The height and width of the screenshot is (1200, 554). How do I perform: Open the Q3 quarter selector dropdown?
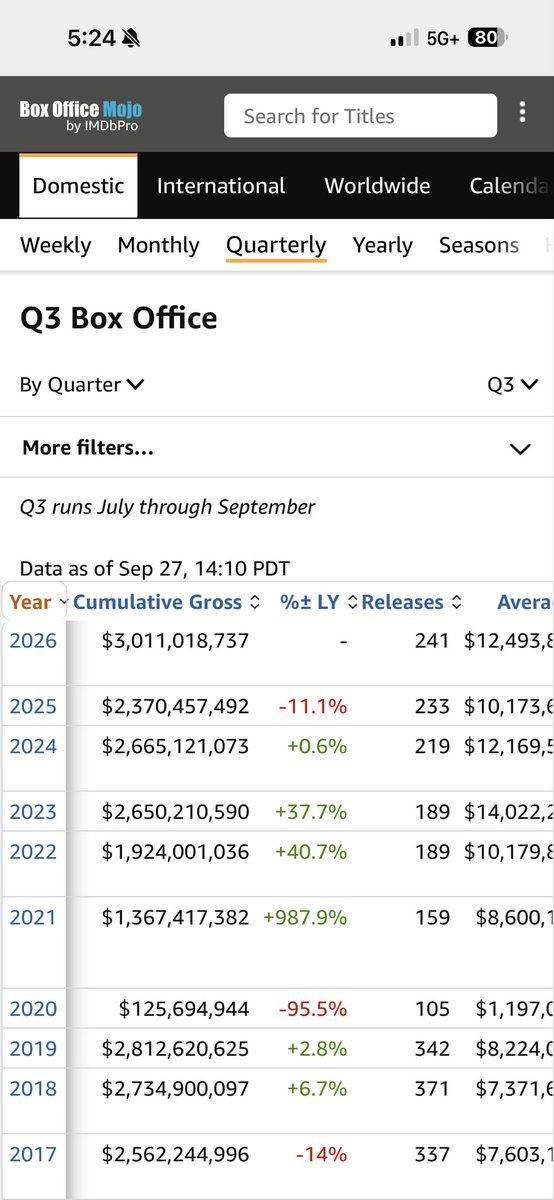point(513,384)
